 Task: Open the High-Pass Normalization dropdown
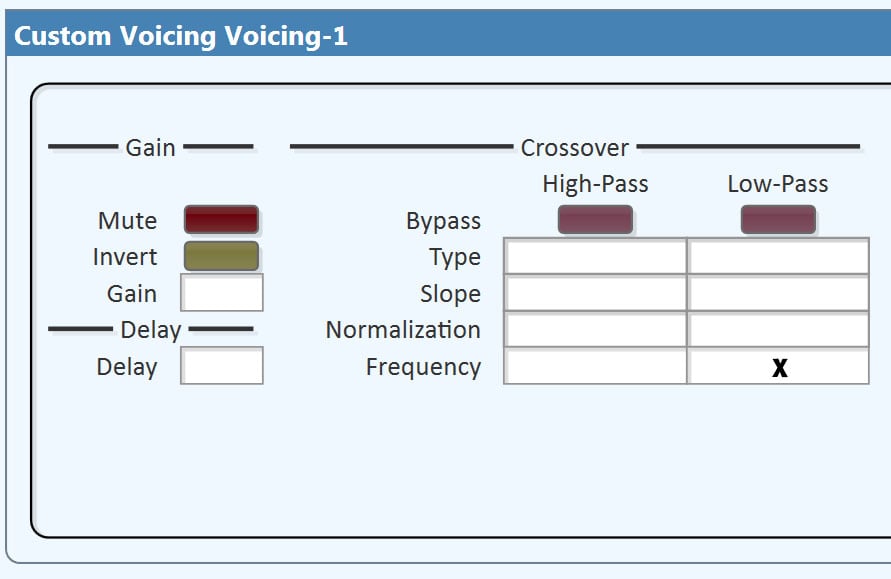tap(595, 330)
